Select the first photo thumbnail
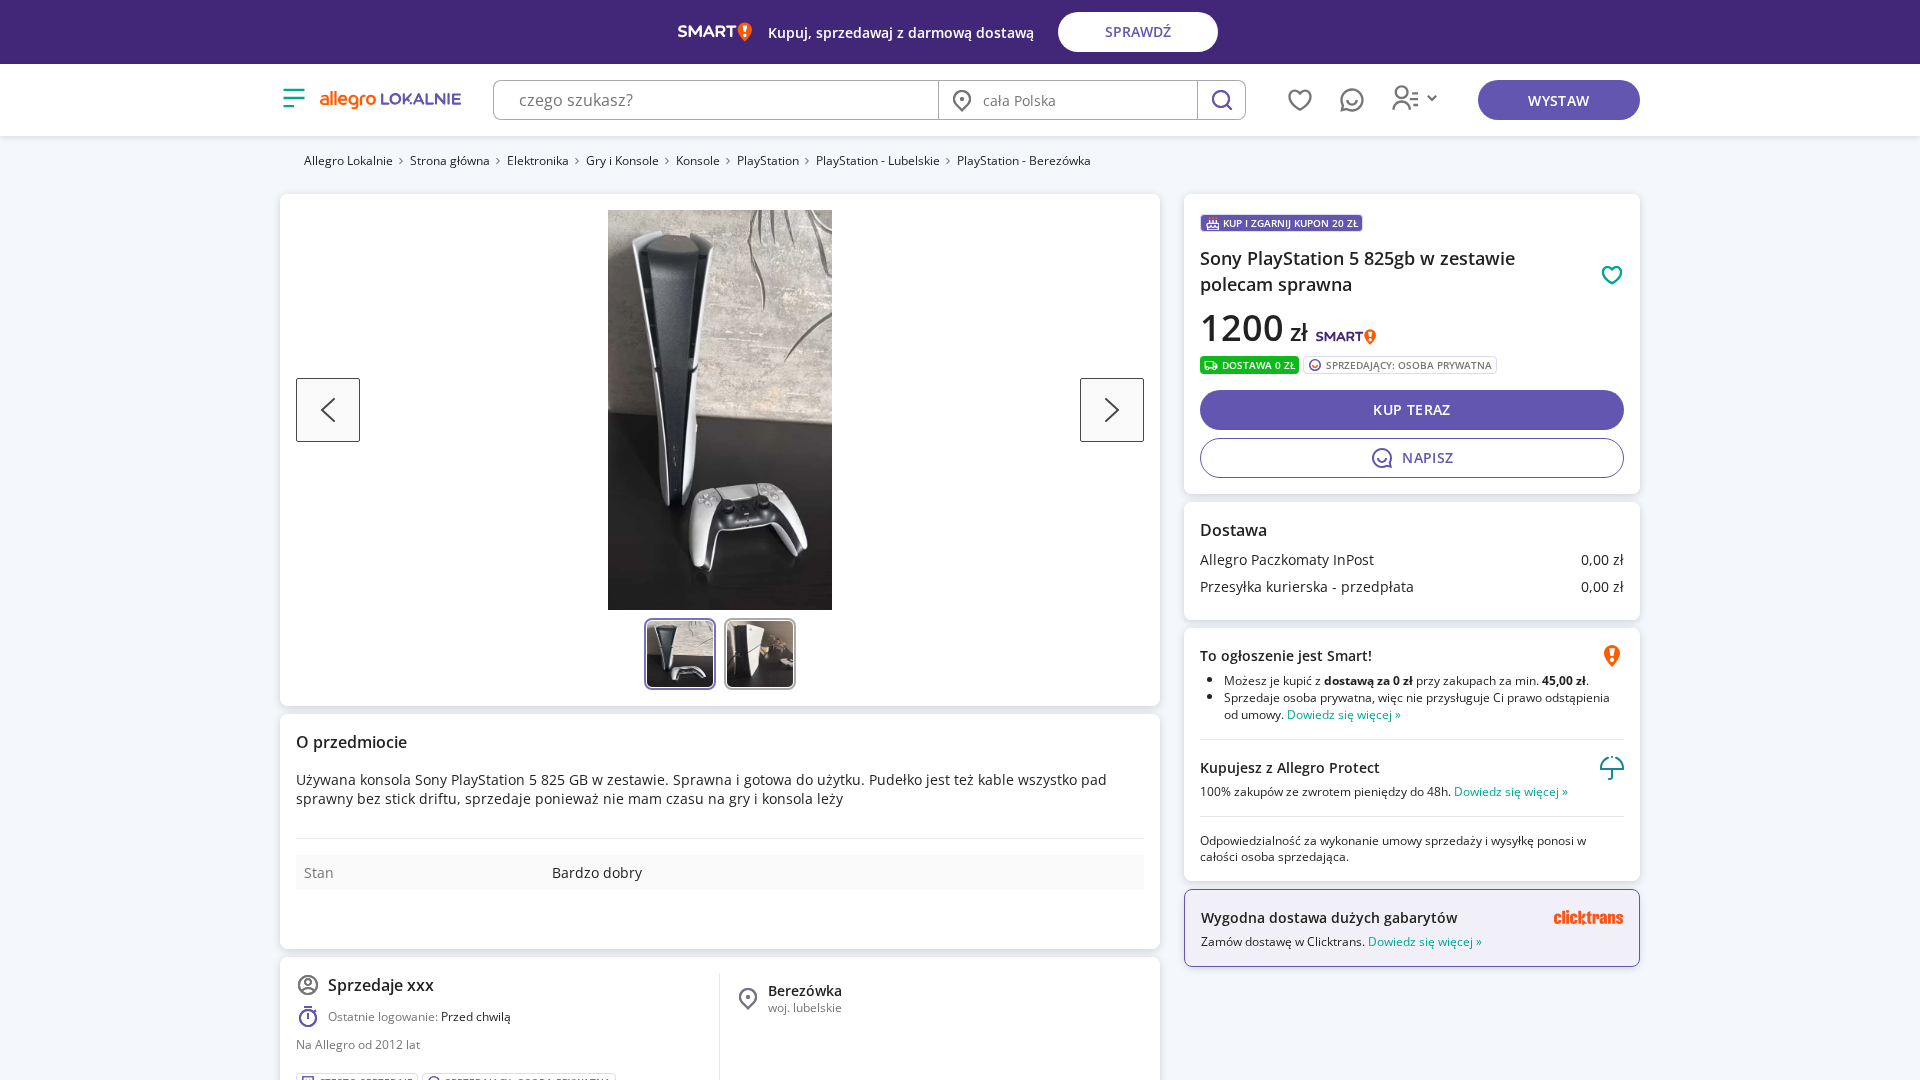Viewport: 1920px width, 1080px height. tap(680, 654)
